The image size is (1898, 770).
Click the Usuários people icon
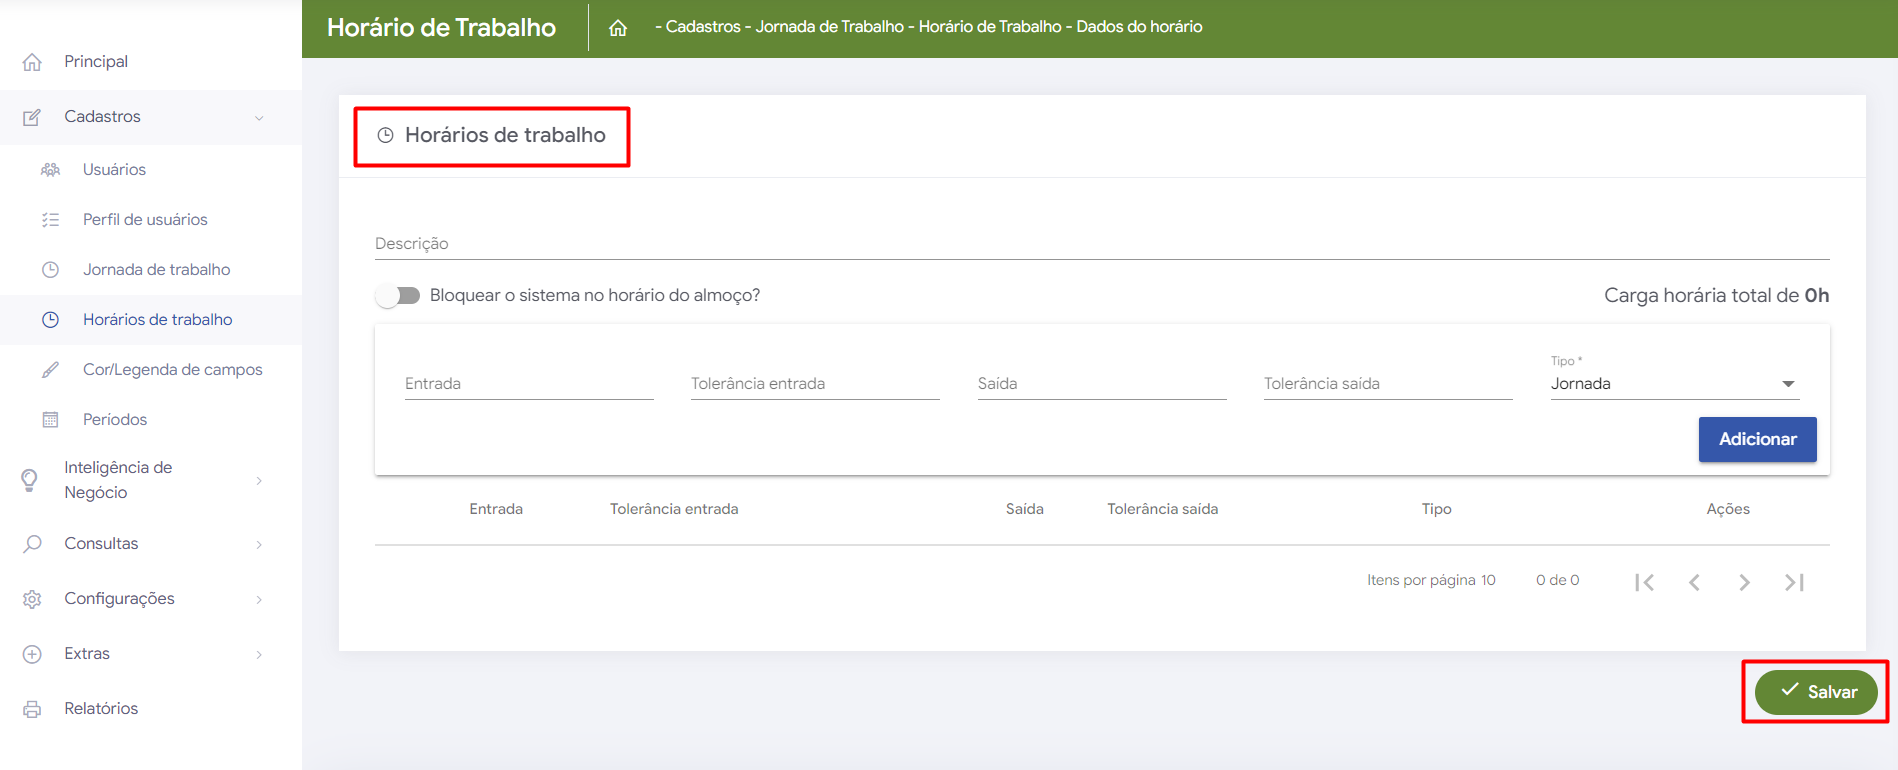[50, 170]
